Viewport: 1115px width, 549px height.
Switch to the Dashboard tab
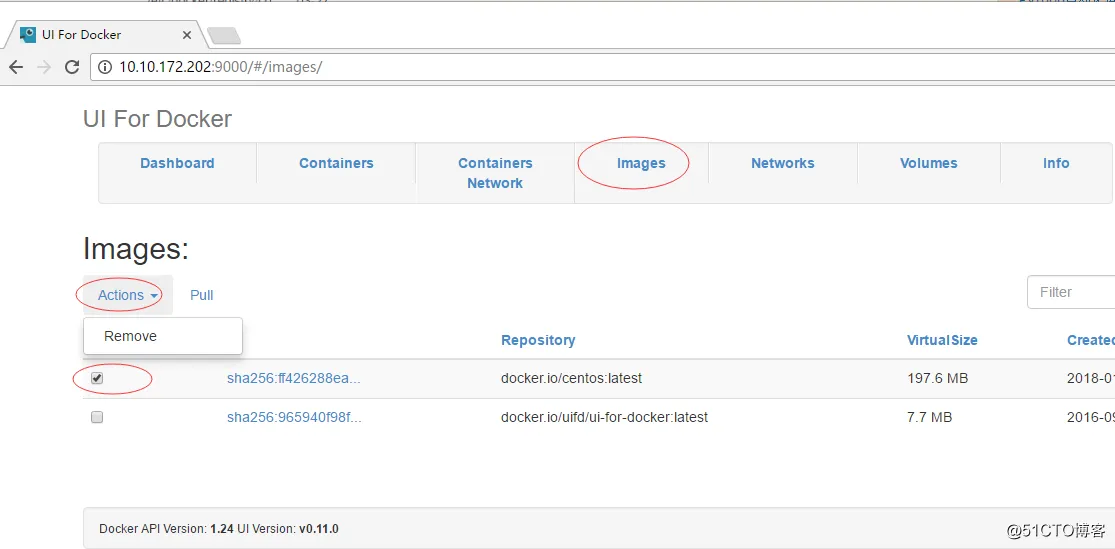[x=177, y=163]
